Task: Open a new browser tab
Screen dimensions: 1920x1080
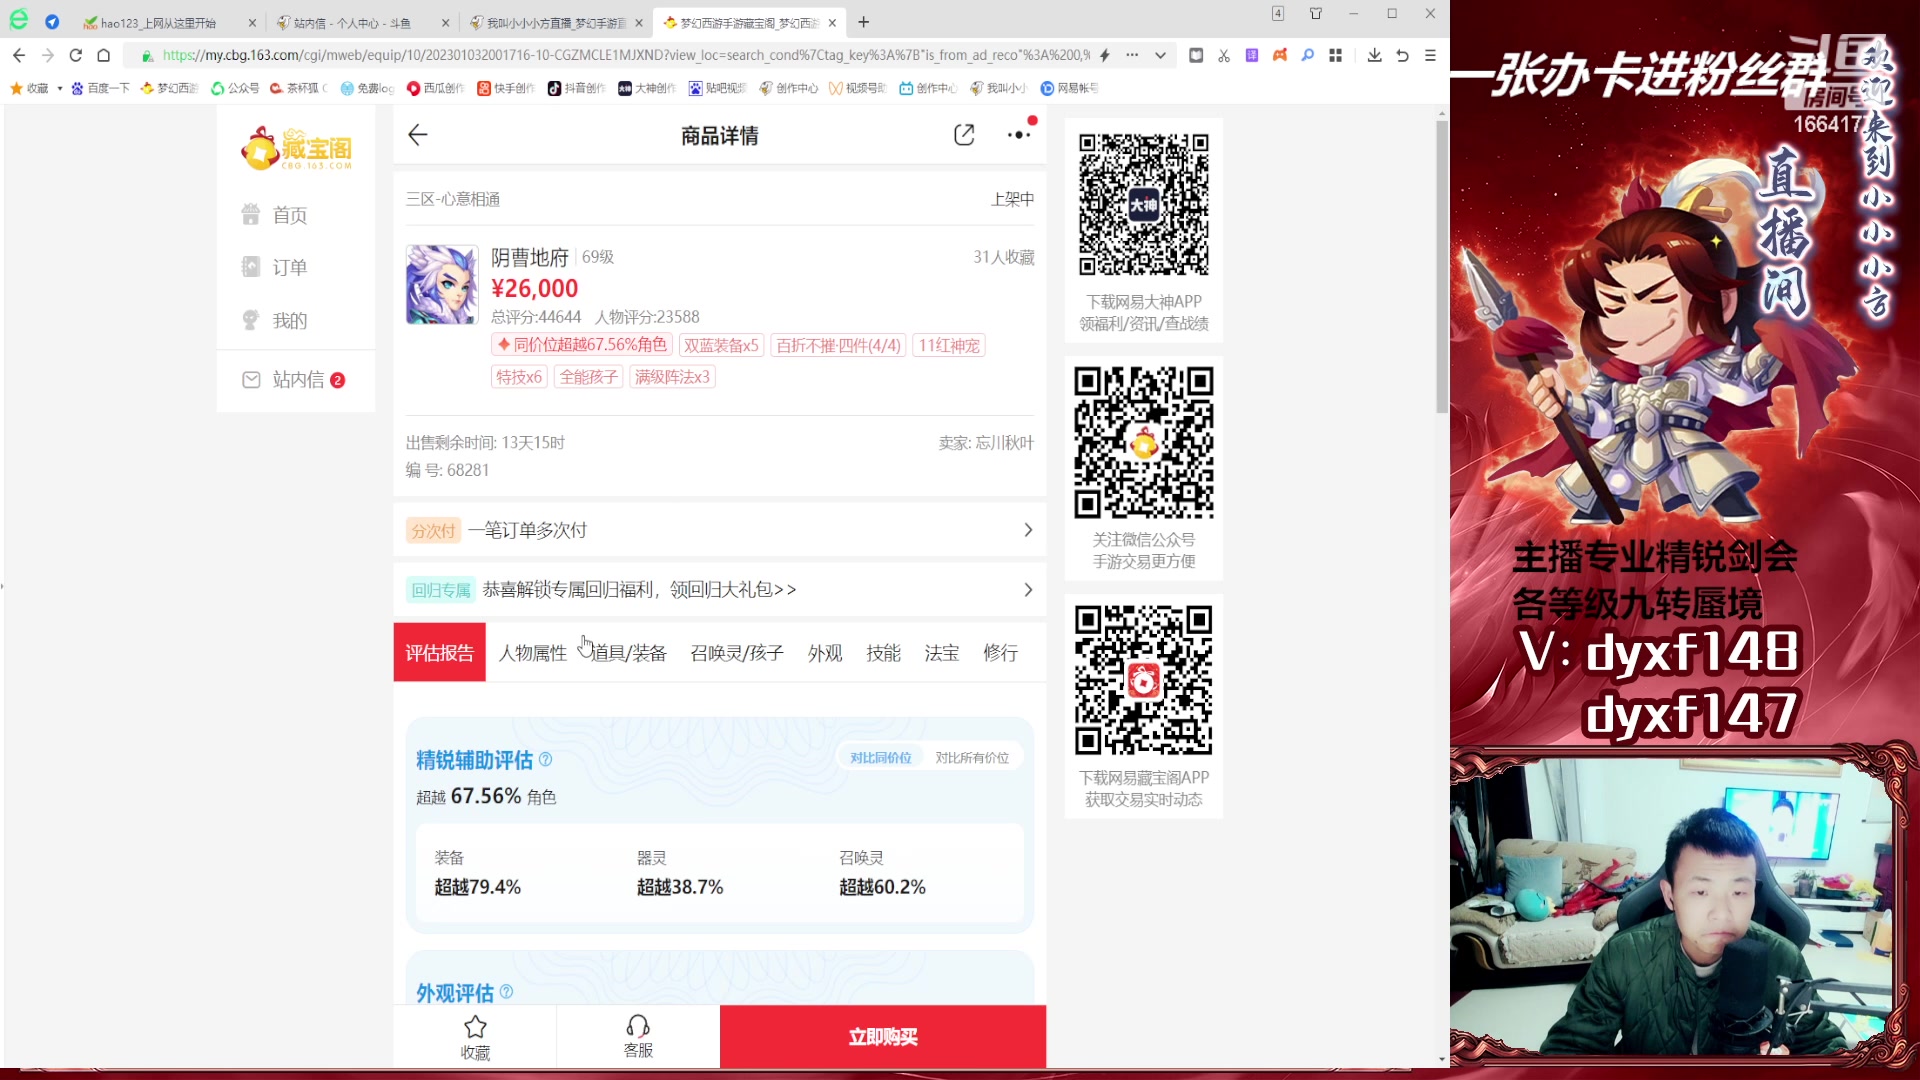Action: 864,22
